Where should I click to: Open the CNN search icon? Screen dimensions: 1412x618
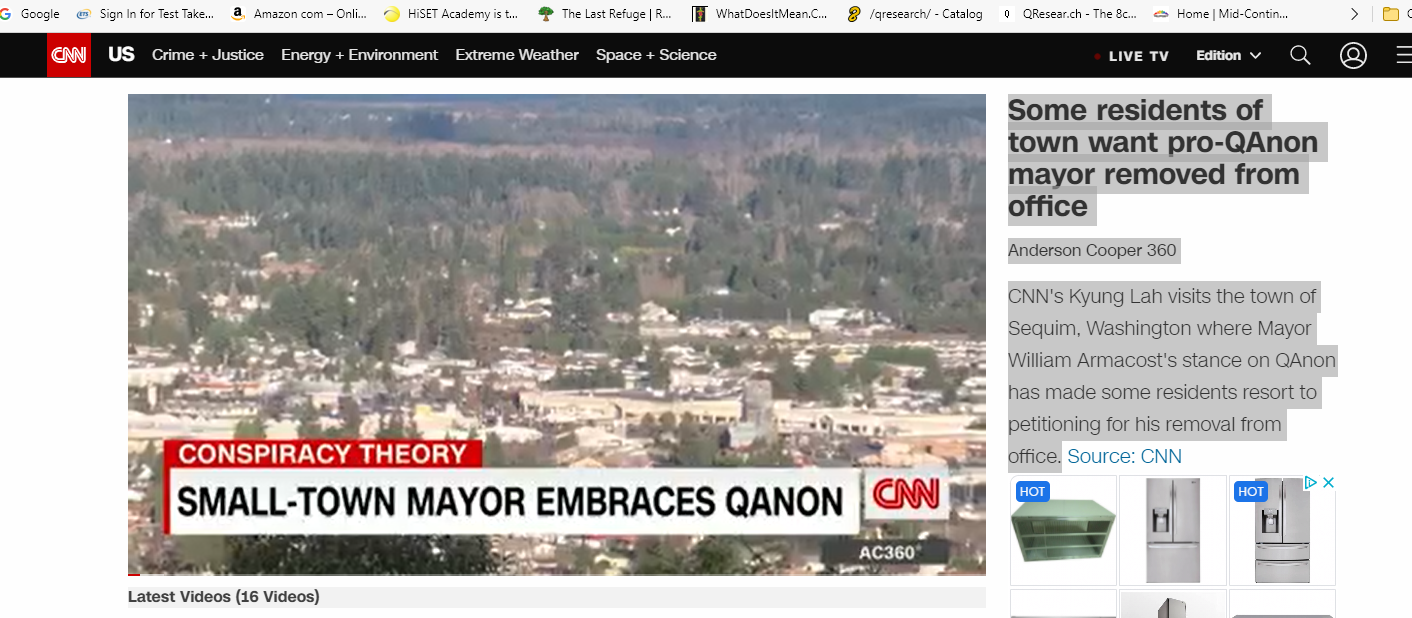coord(1300,55)
